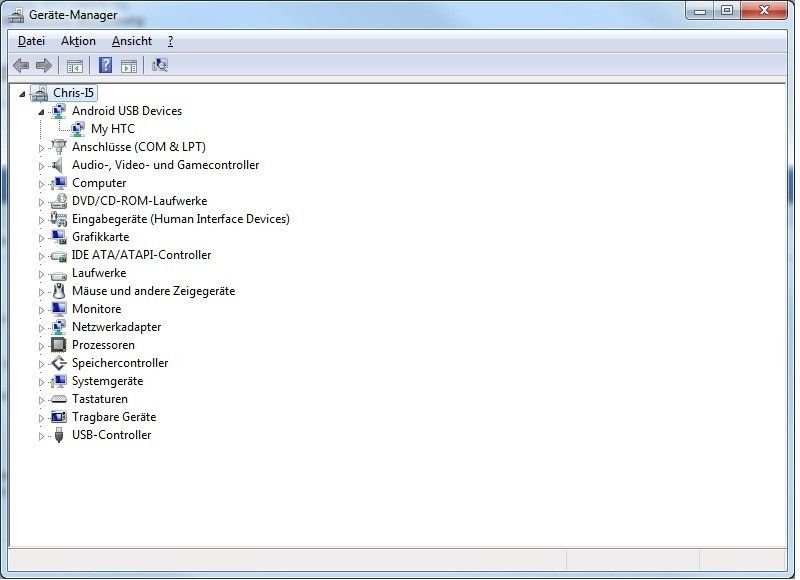
Task: Open the ? help menu
Action: [x=170, y=41]
